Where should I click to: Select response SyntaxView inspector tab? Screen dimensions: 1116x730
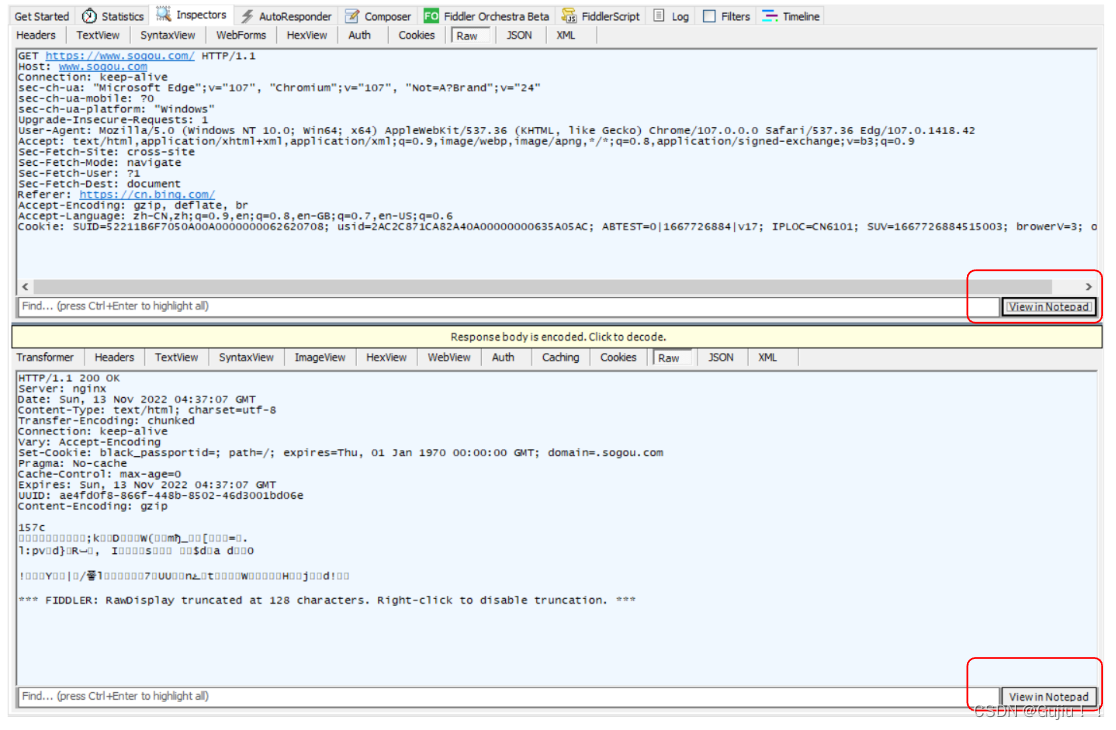point(246,357)
